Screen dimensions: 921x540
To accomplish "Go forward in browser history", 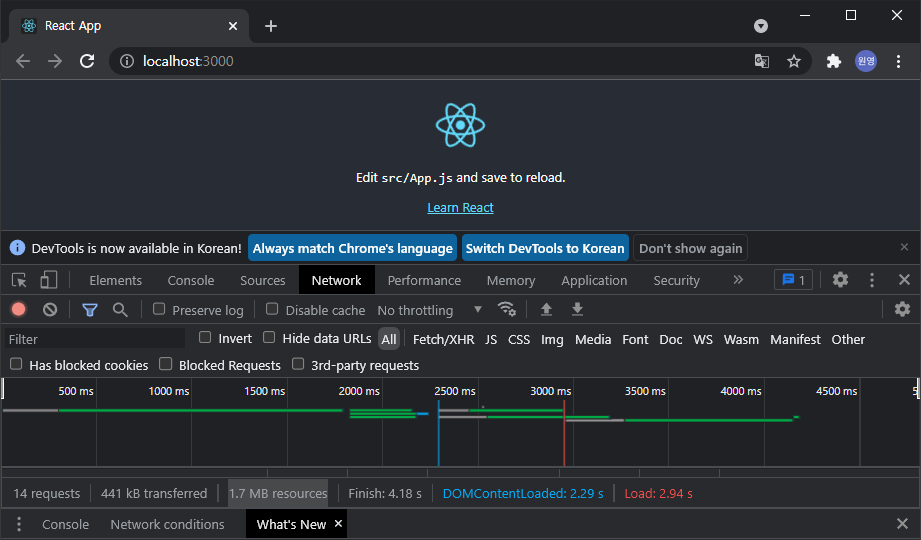I will [55, 61].
